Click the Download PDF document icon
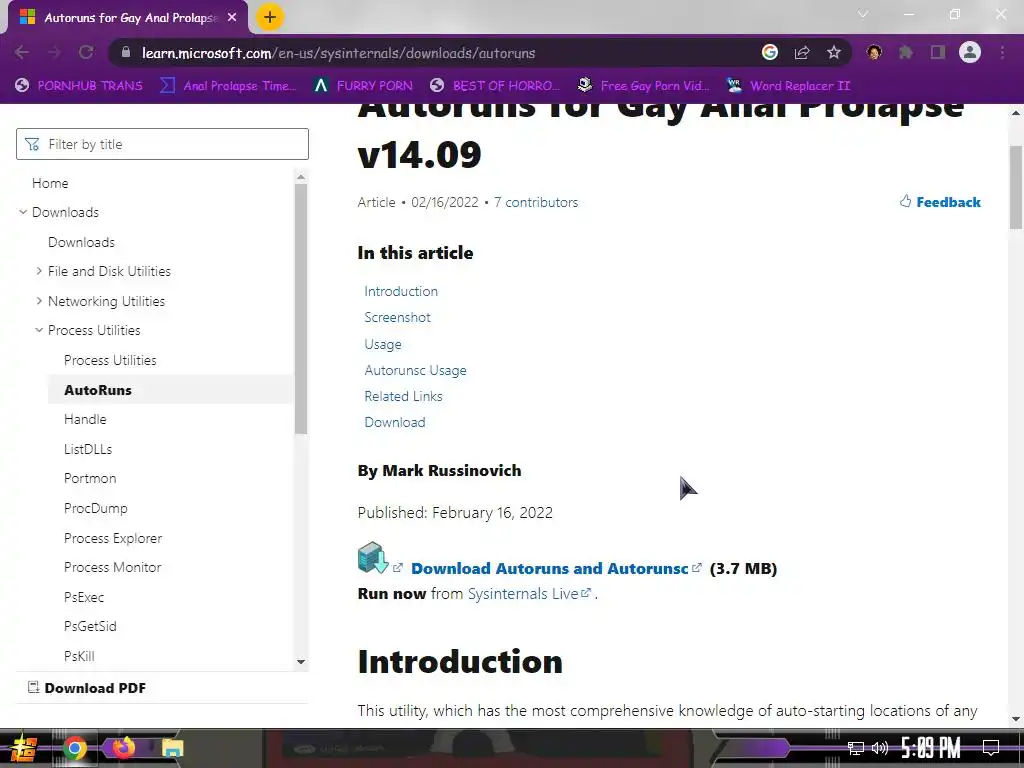The width and height of the screenshot is (1024, 768). pos(33,687)
